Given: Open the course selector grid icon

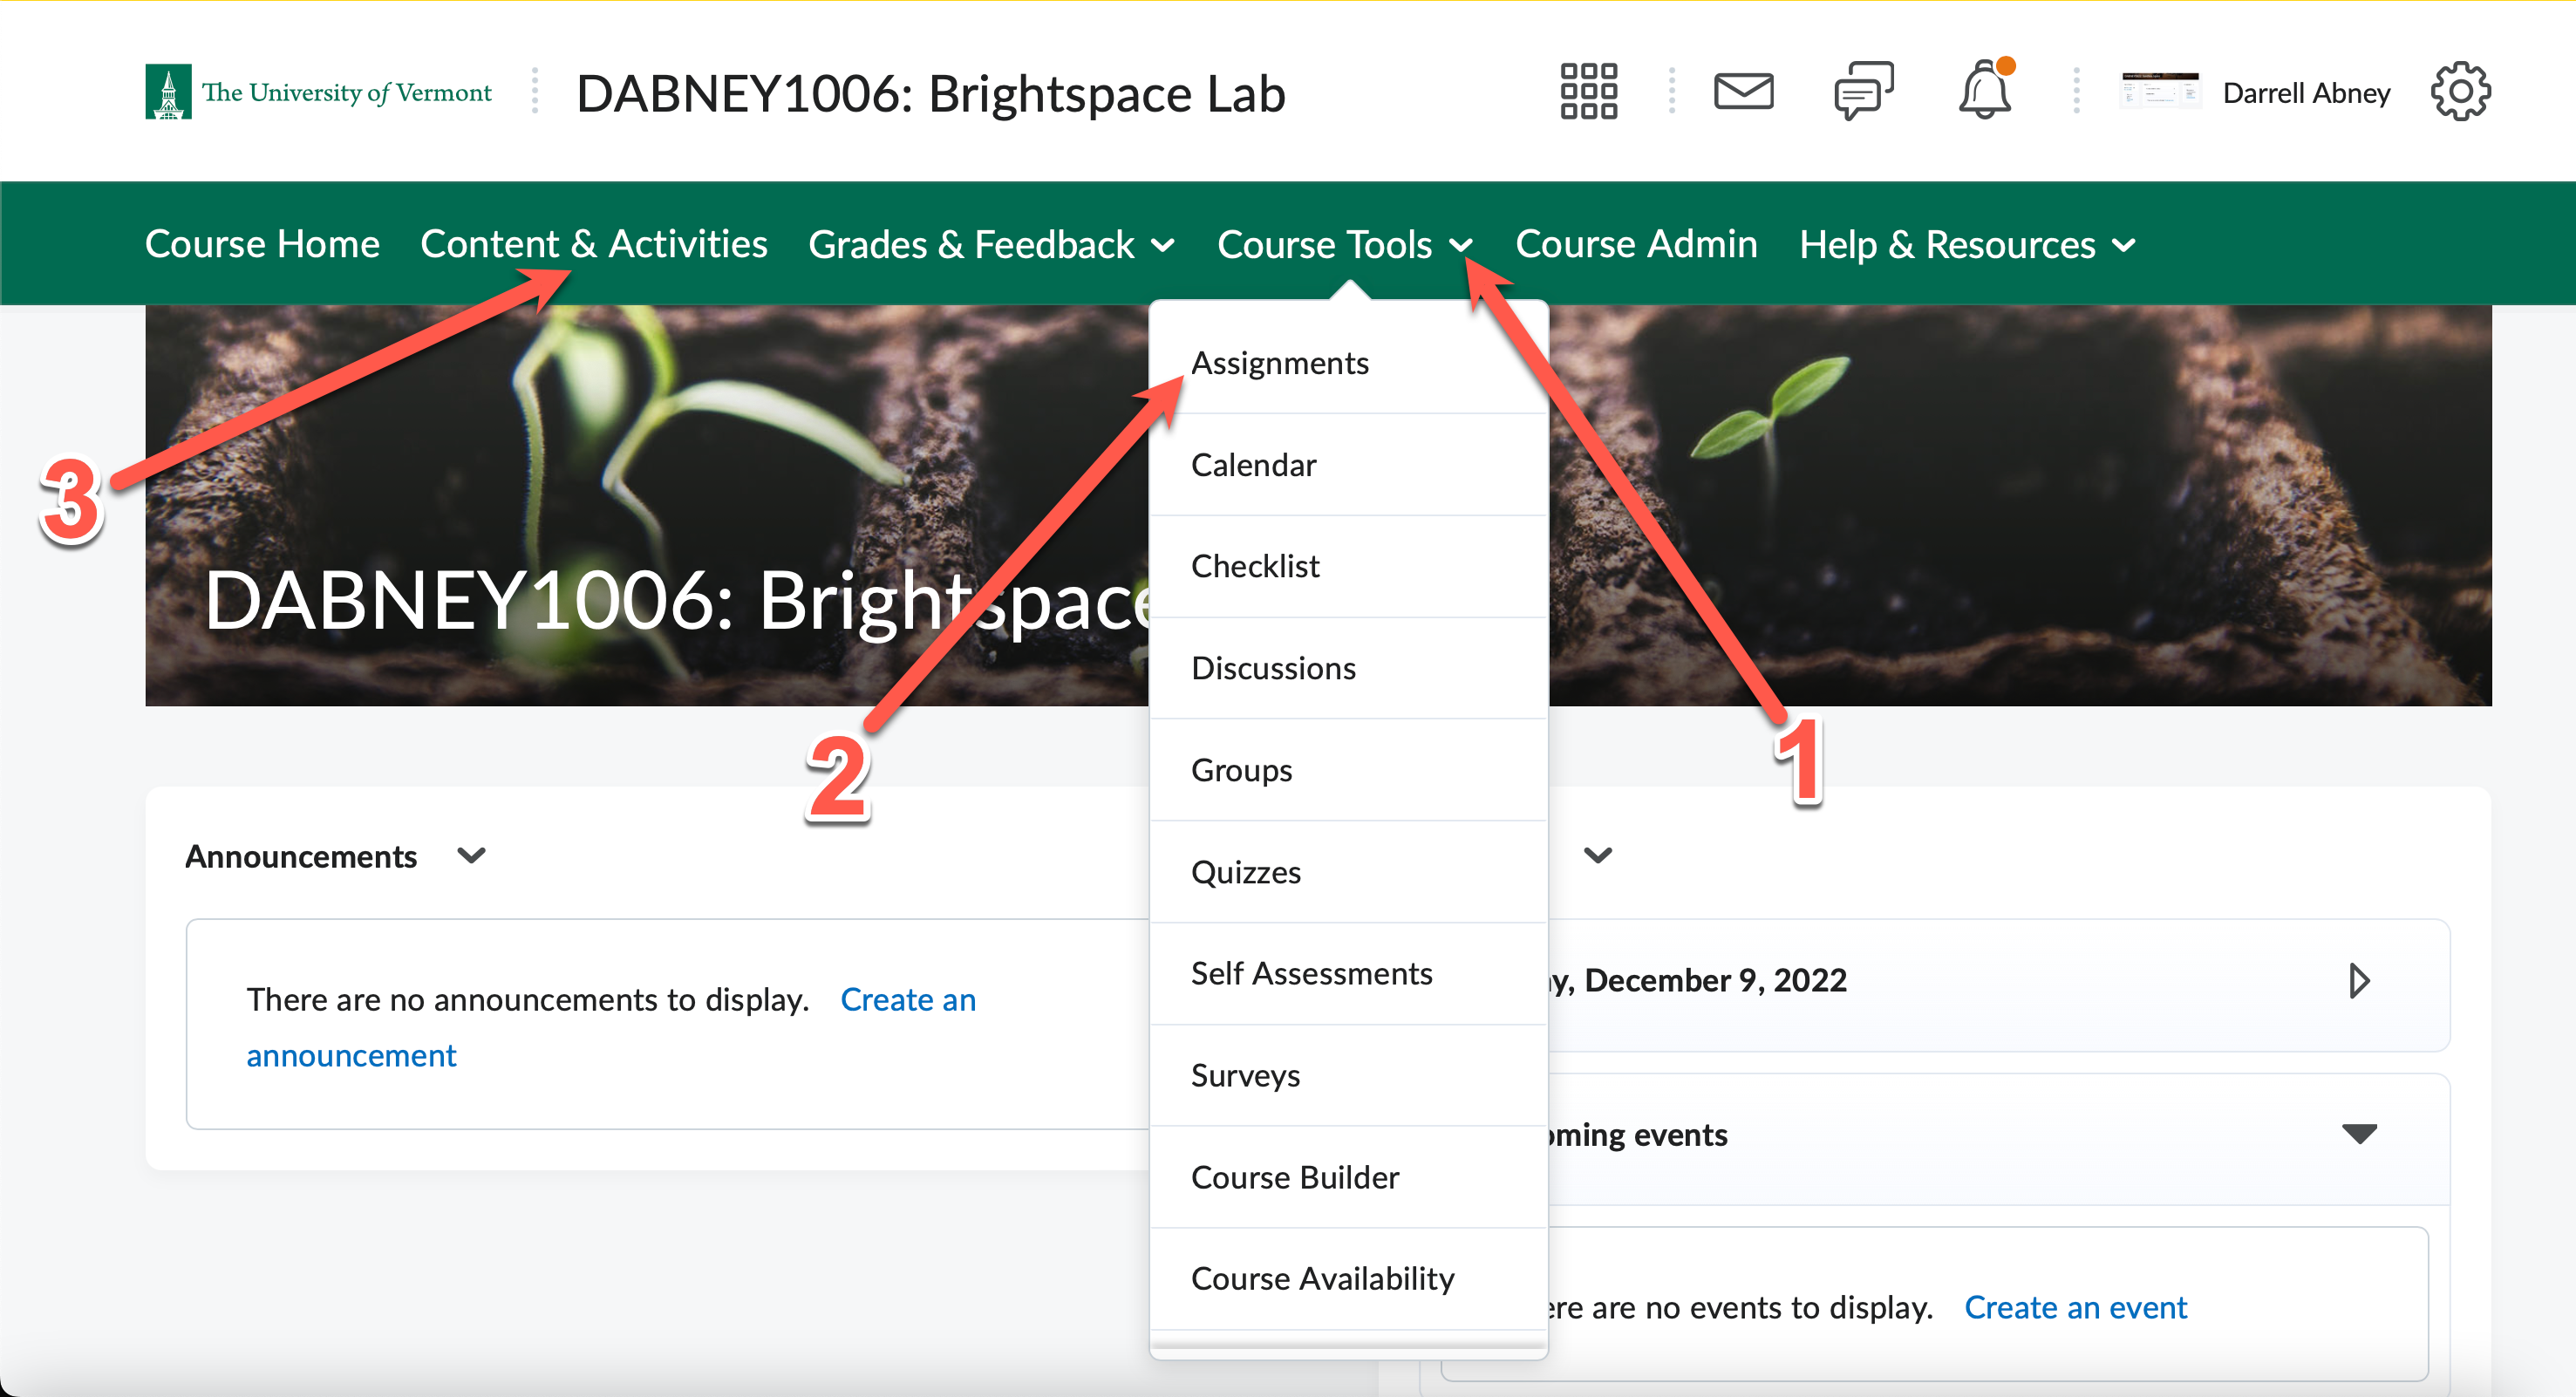Looking at the screenshot, I should (x=1588, y=91).
